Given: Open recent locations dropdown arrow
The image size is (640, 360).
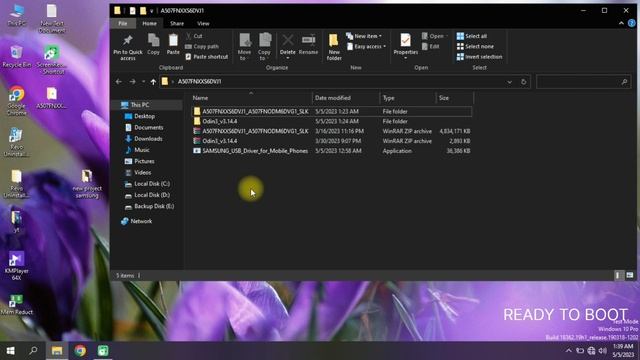Looking at the screenshot, I should coord(143,82).
